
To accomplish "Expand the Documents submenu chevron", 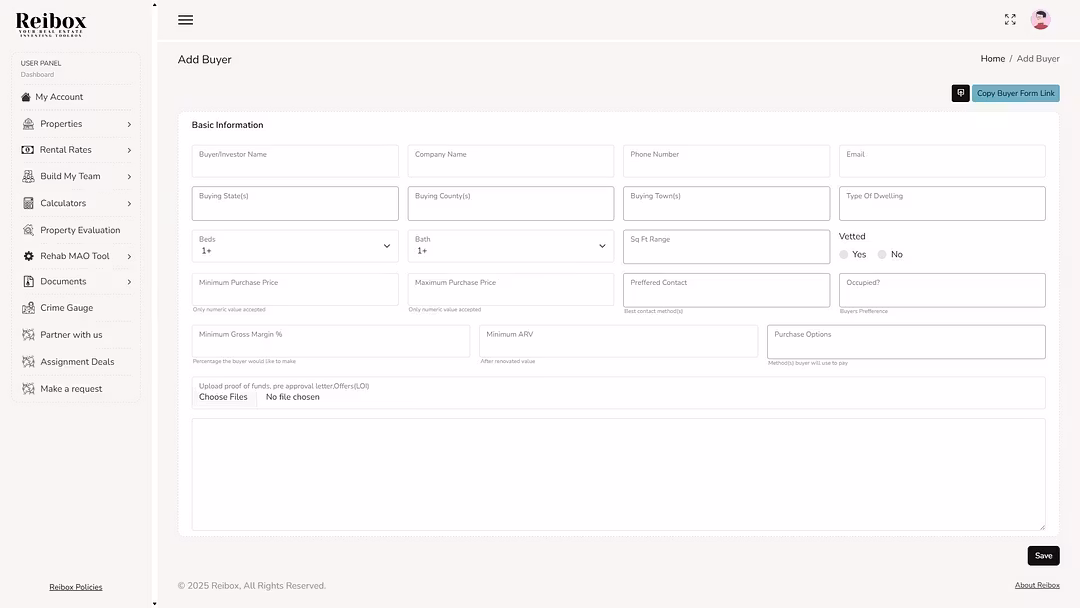I will tap(129, 282).
